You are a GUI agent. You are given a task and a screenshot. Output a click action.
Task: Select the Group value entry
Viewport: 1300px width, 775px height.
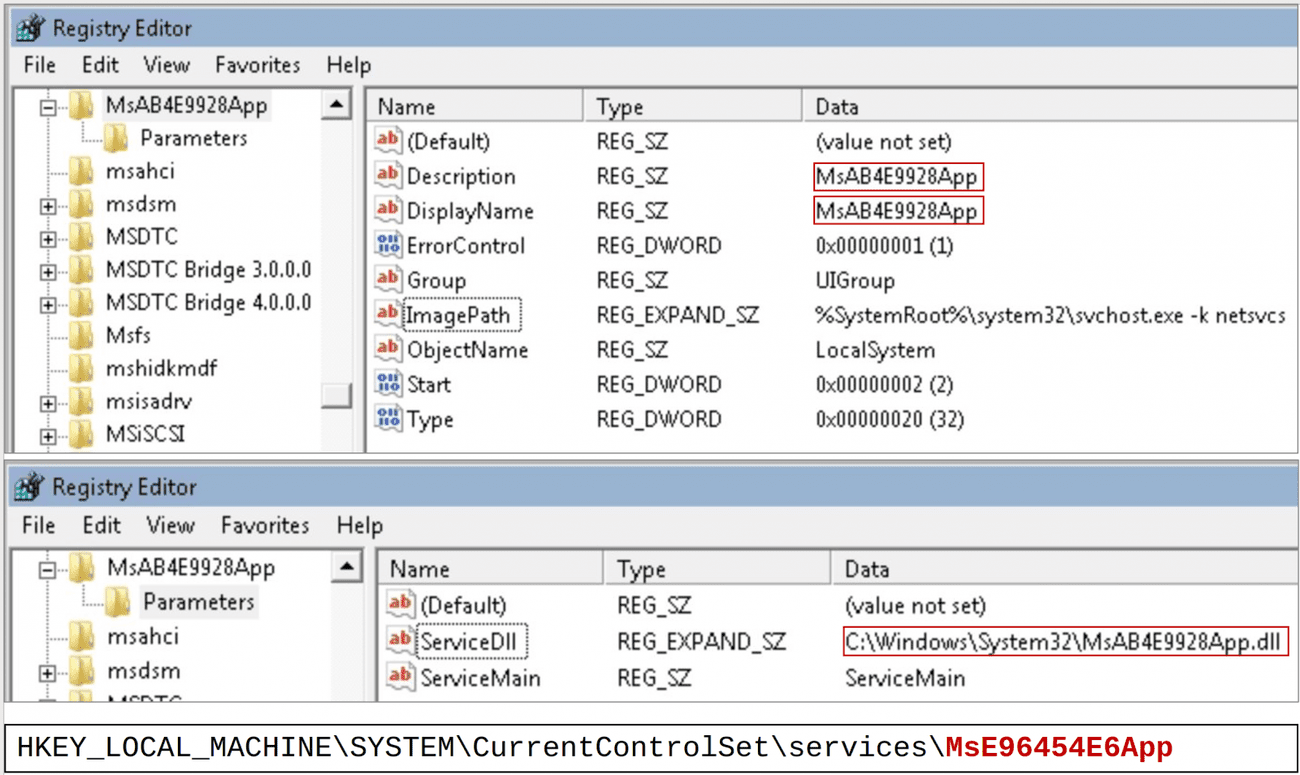tap(436, 281)
